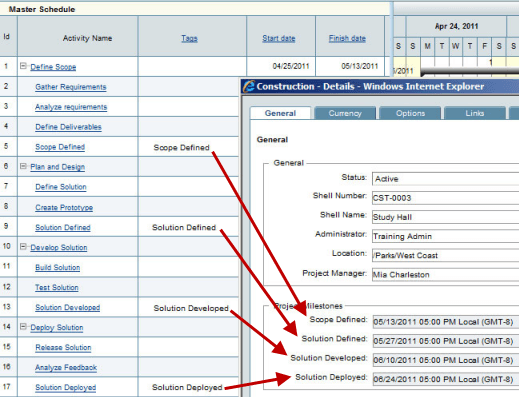The image size is (519, 397).
Task: Open the Solution Defined activity link
Action: click(x=63, y=228)
